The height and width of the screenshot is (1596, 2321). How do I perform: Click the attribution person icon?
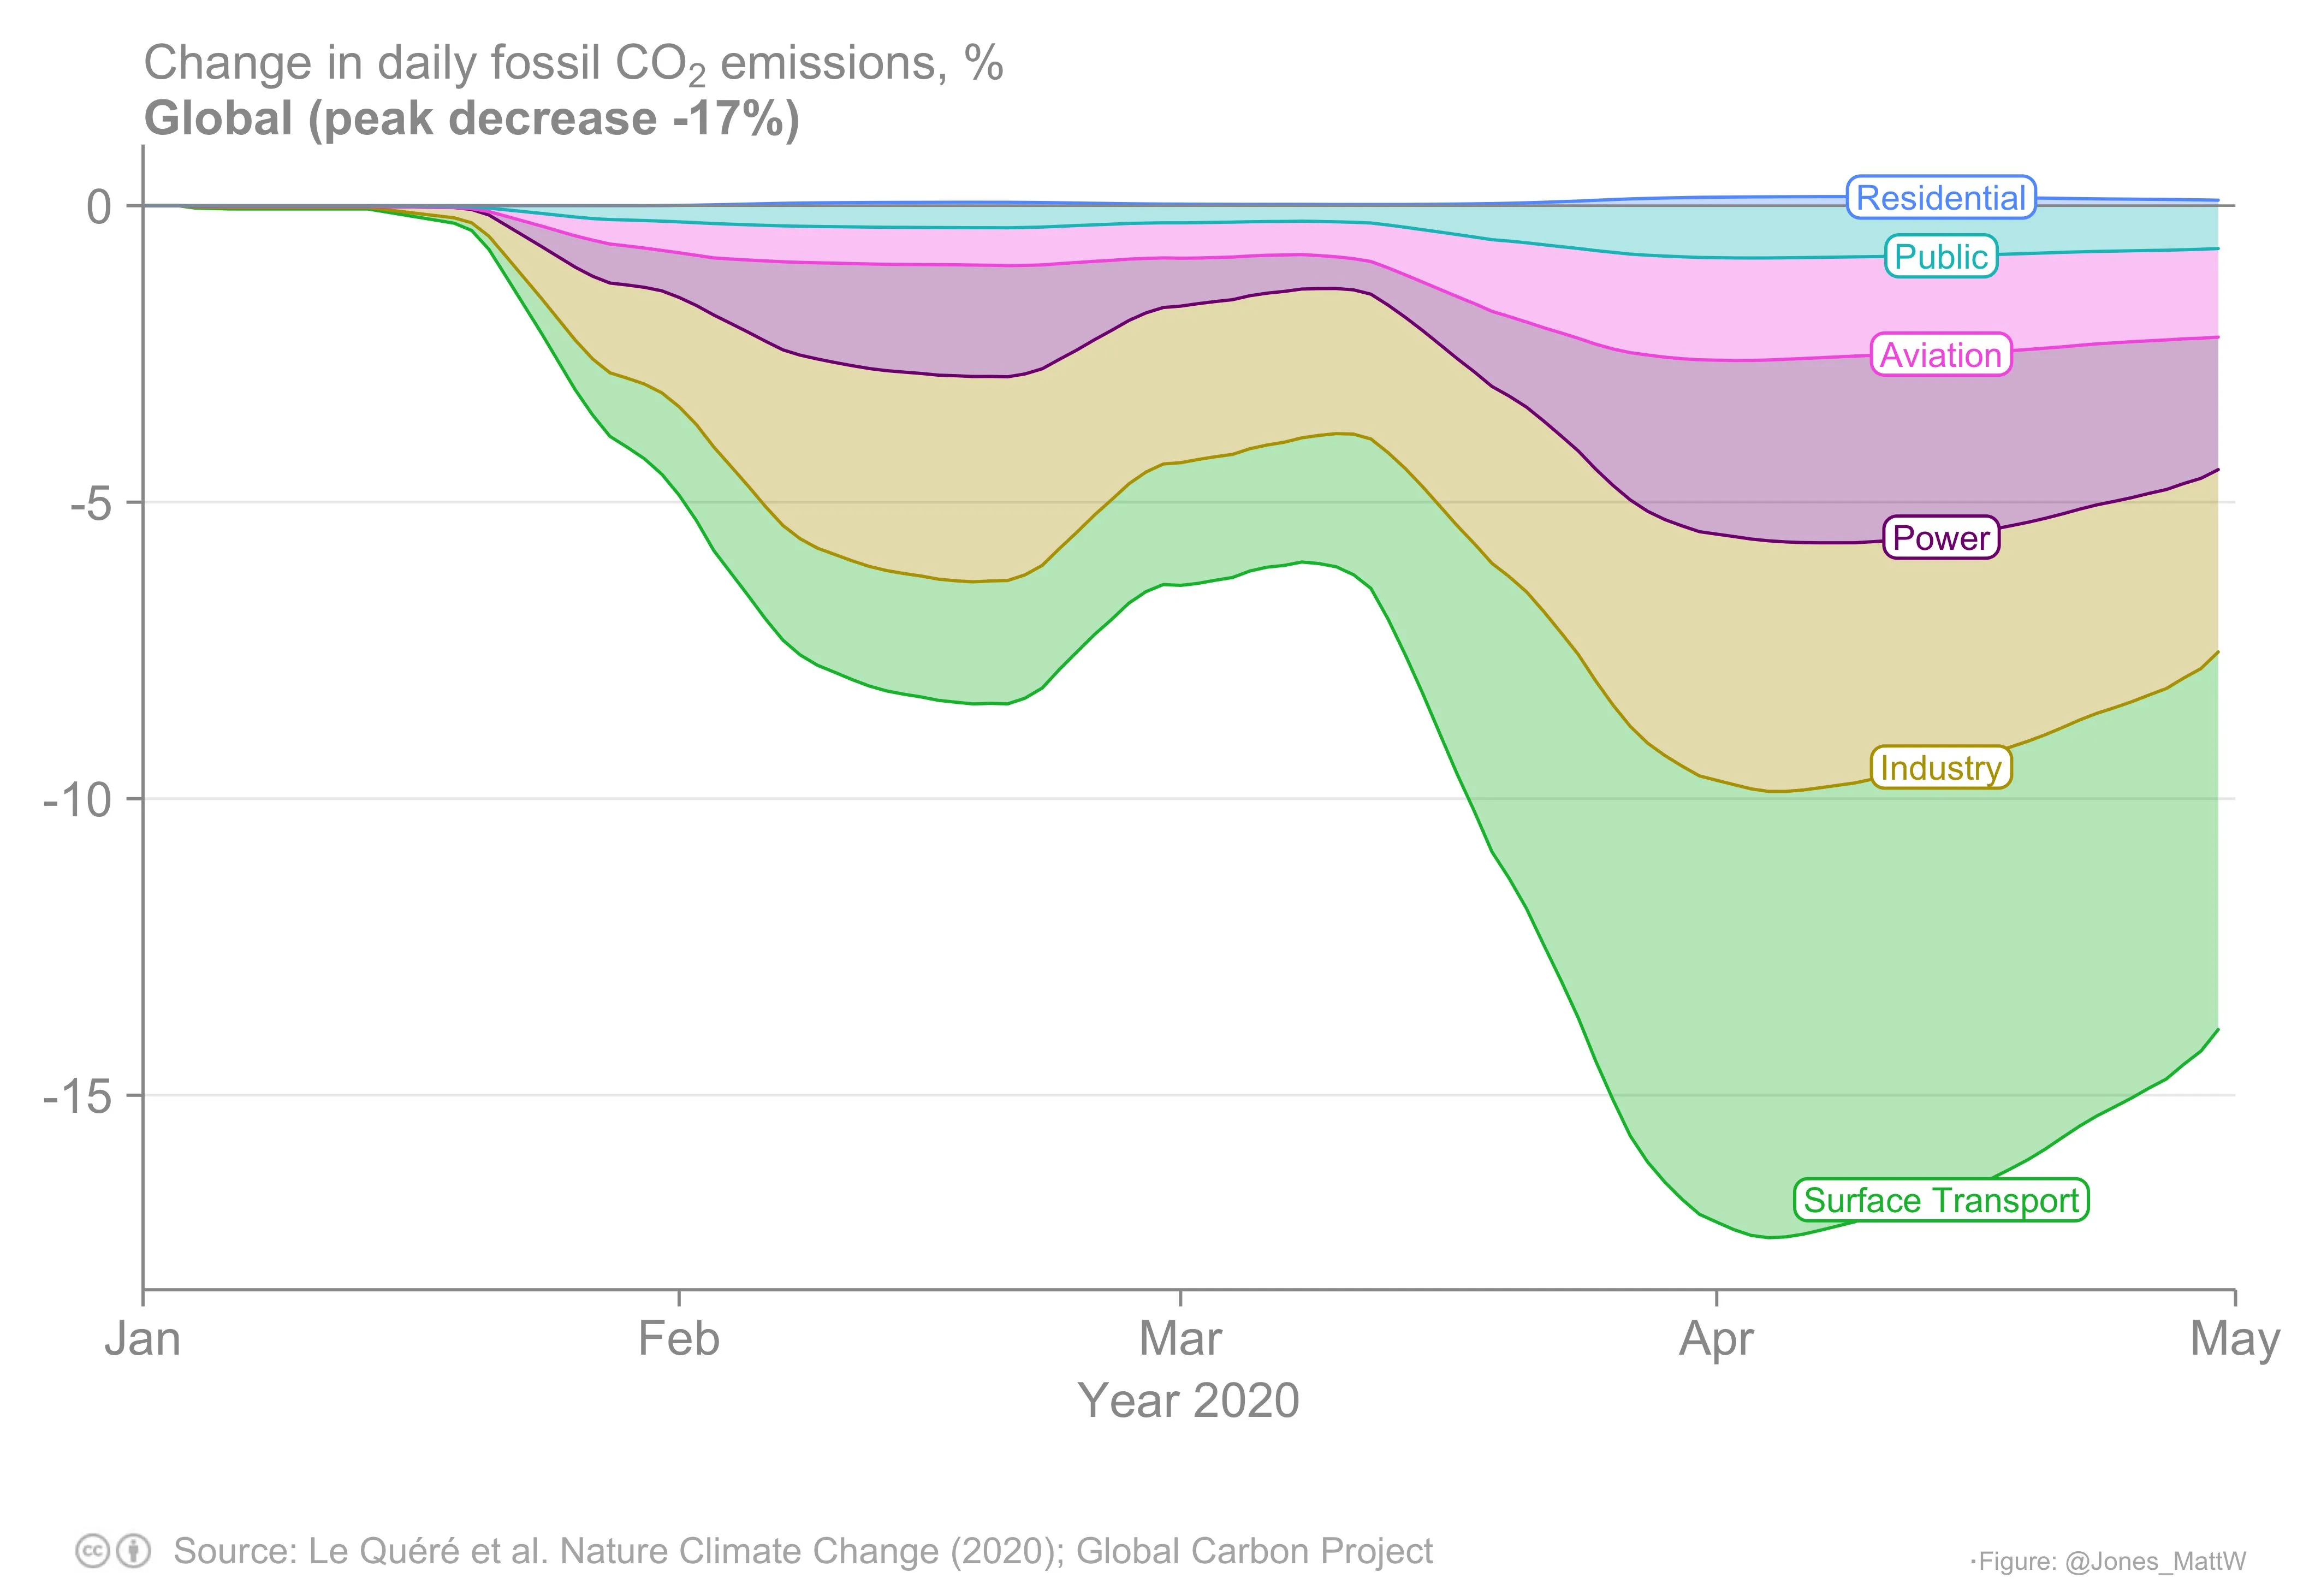pos(134,1551)
